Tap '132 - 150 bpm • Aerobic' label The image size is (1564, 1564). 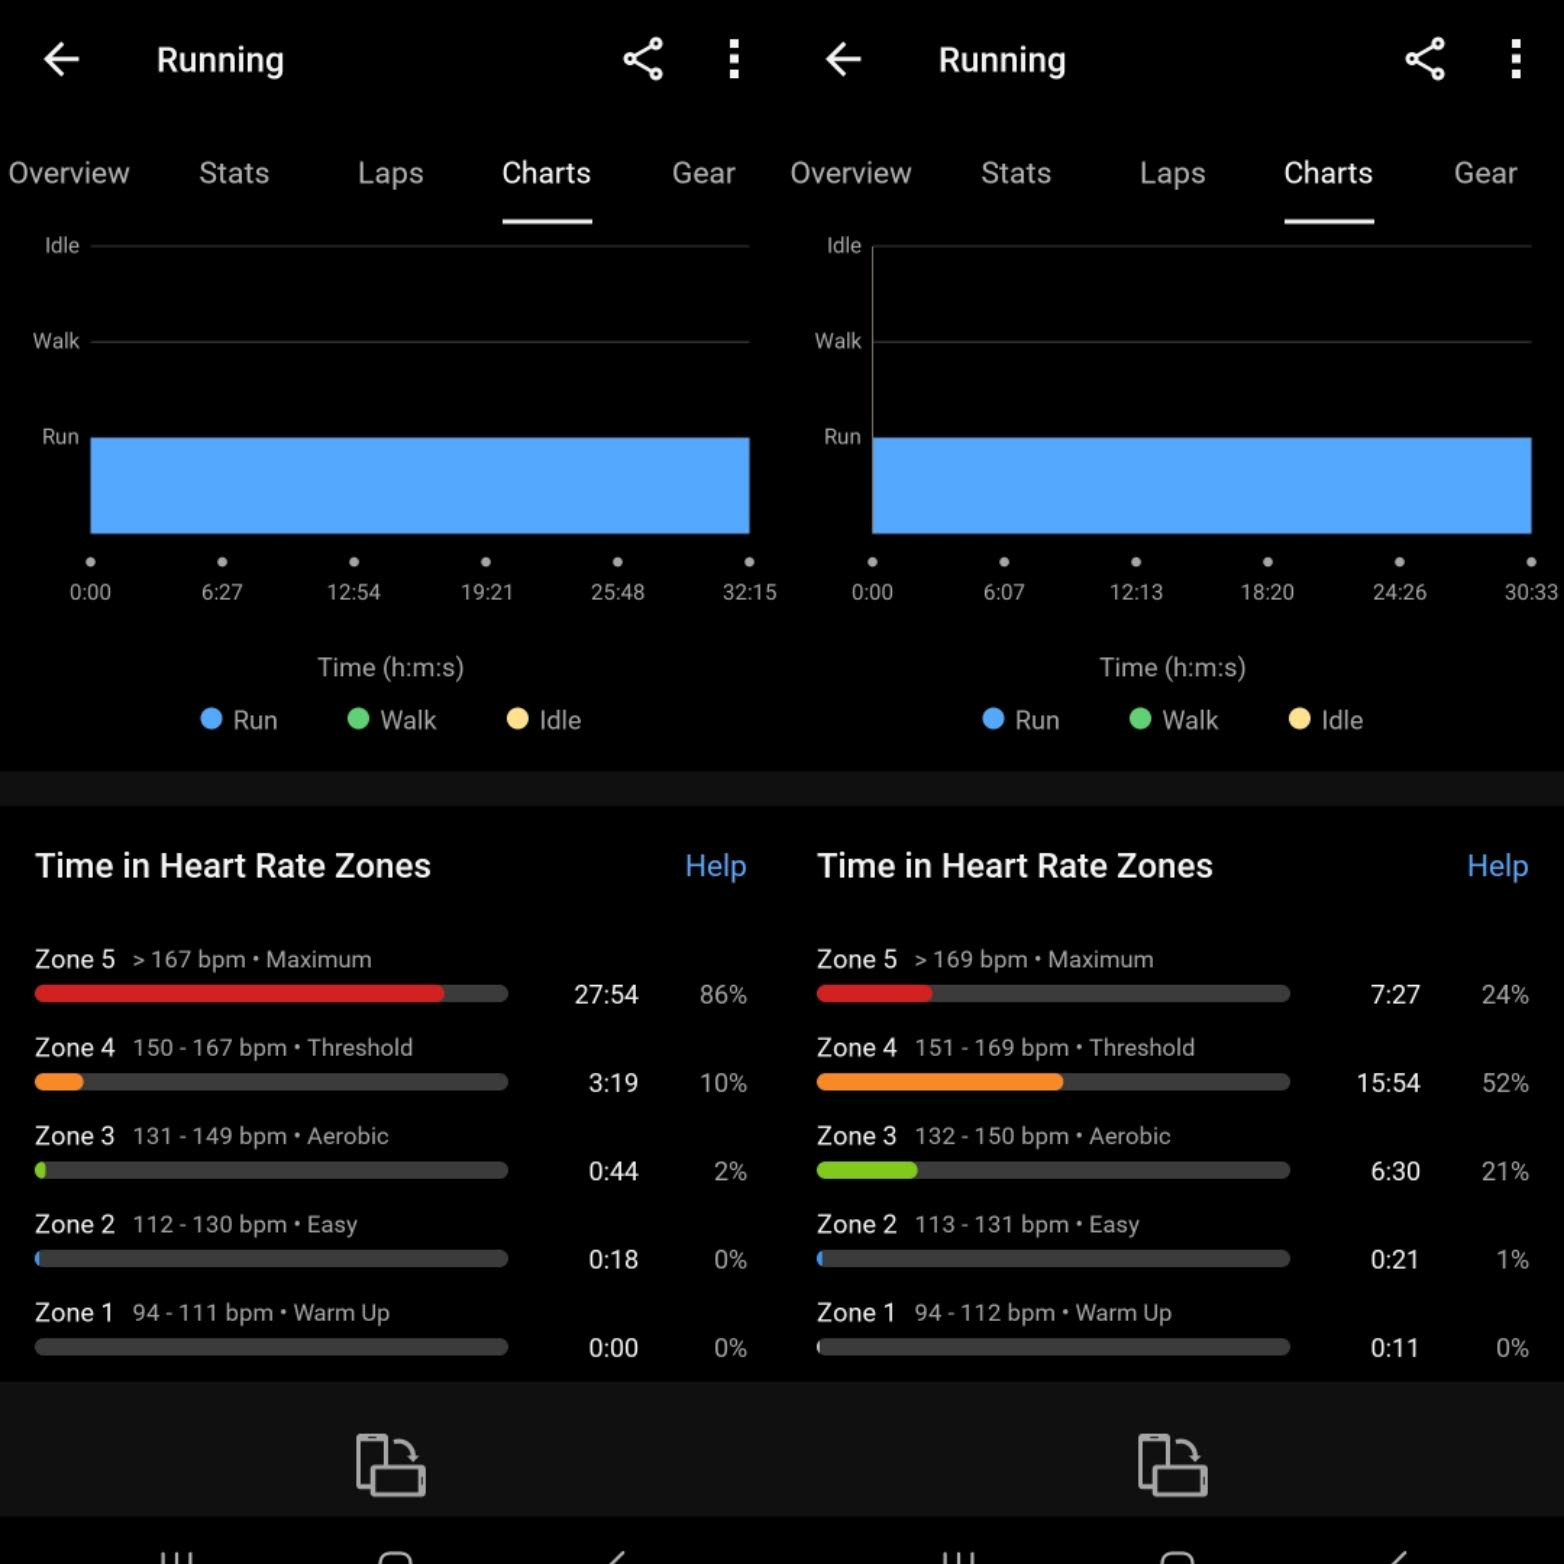tap(1043, 1136)
